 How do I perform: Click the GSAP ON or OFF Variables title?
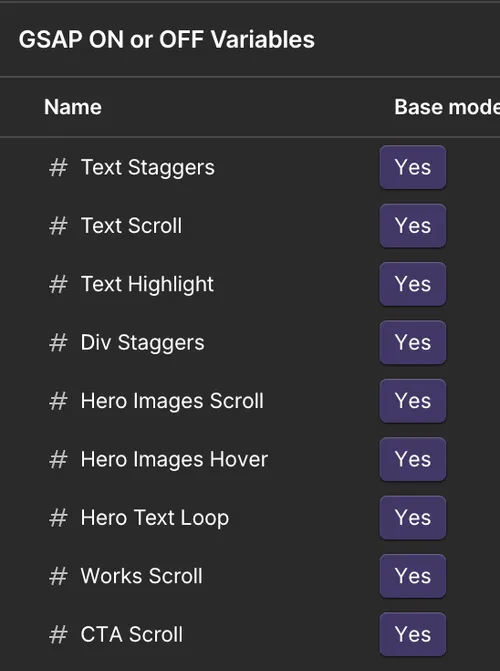(167, 40)
